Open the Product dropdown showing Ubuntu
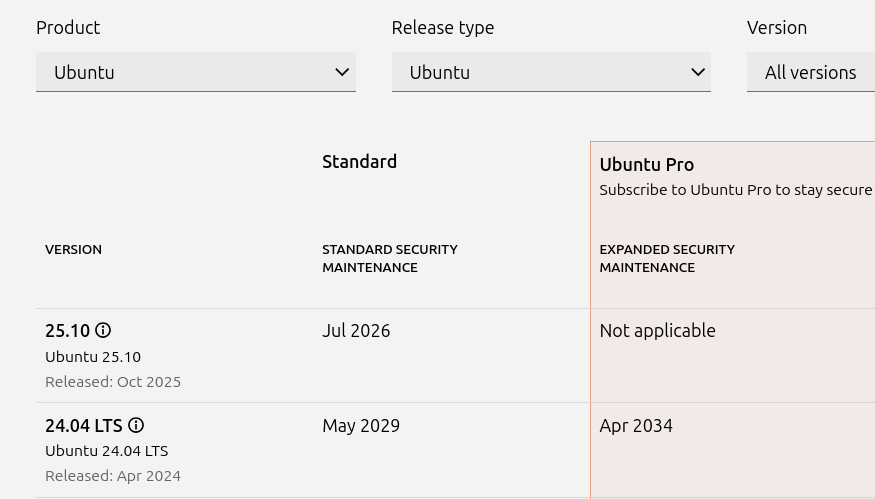The width and height of the screenshot is (875, 499). tap(196, 72)
